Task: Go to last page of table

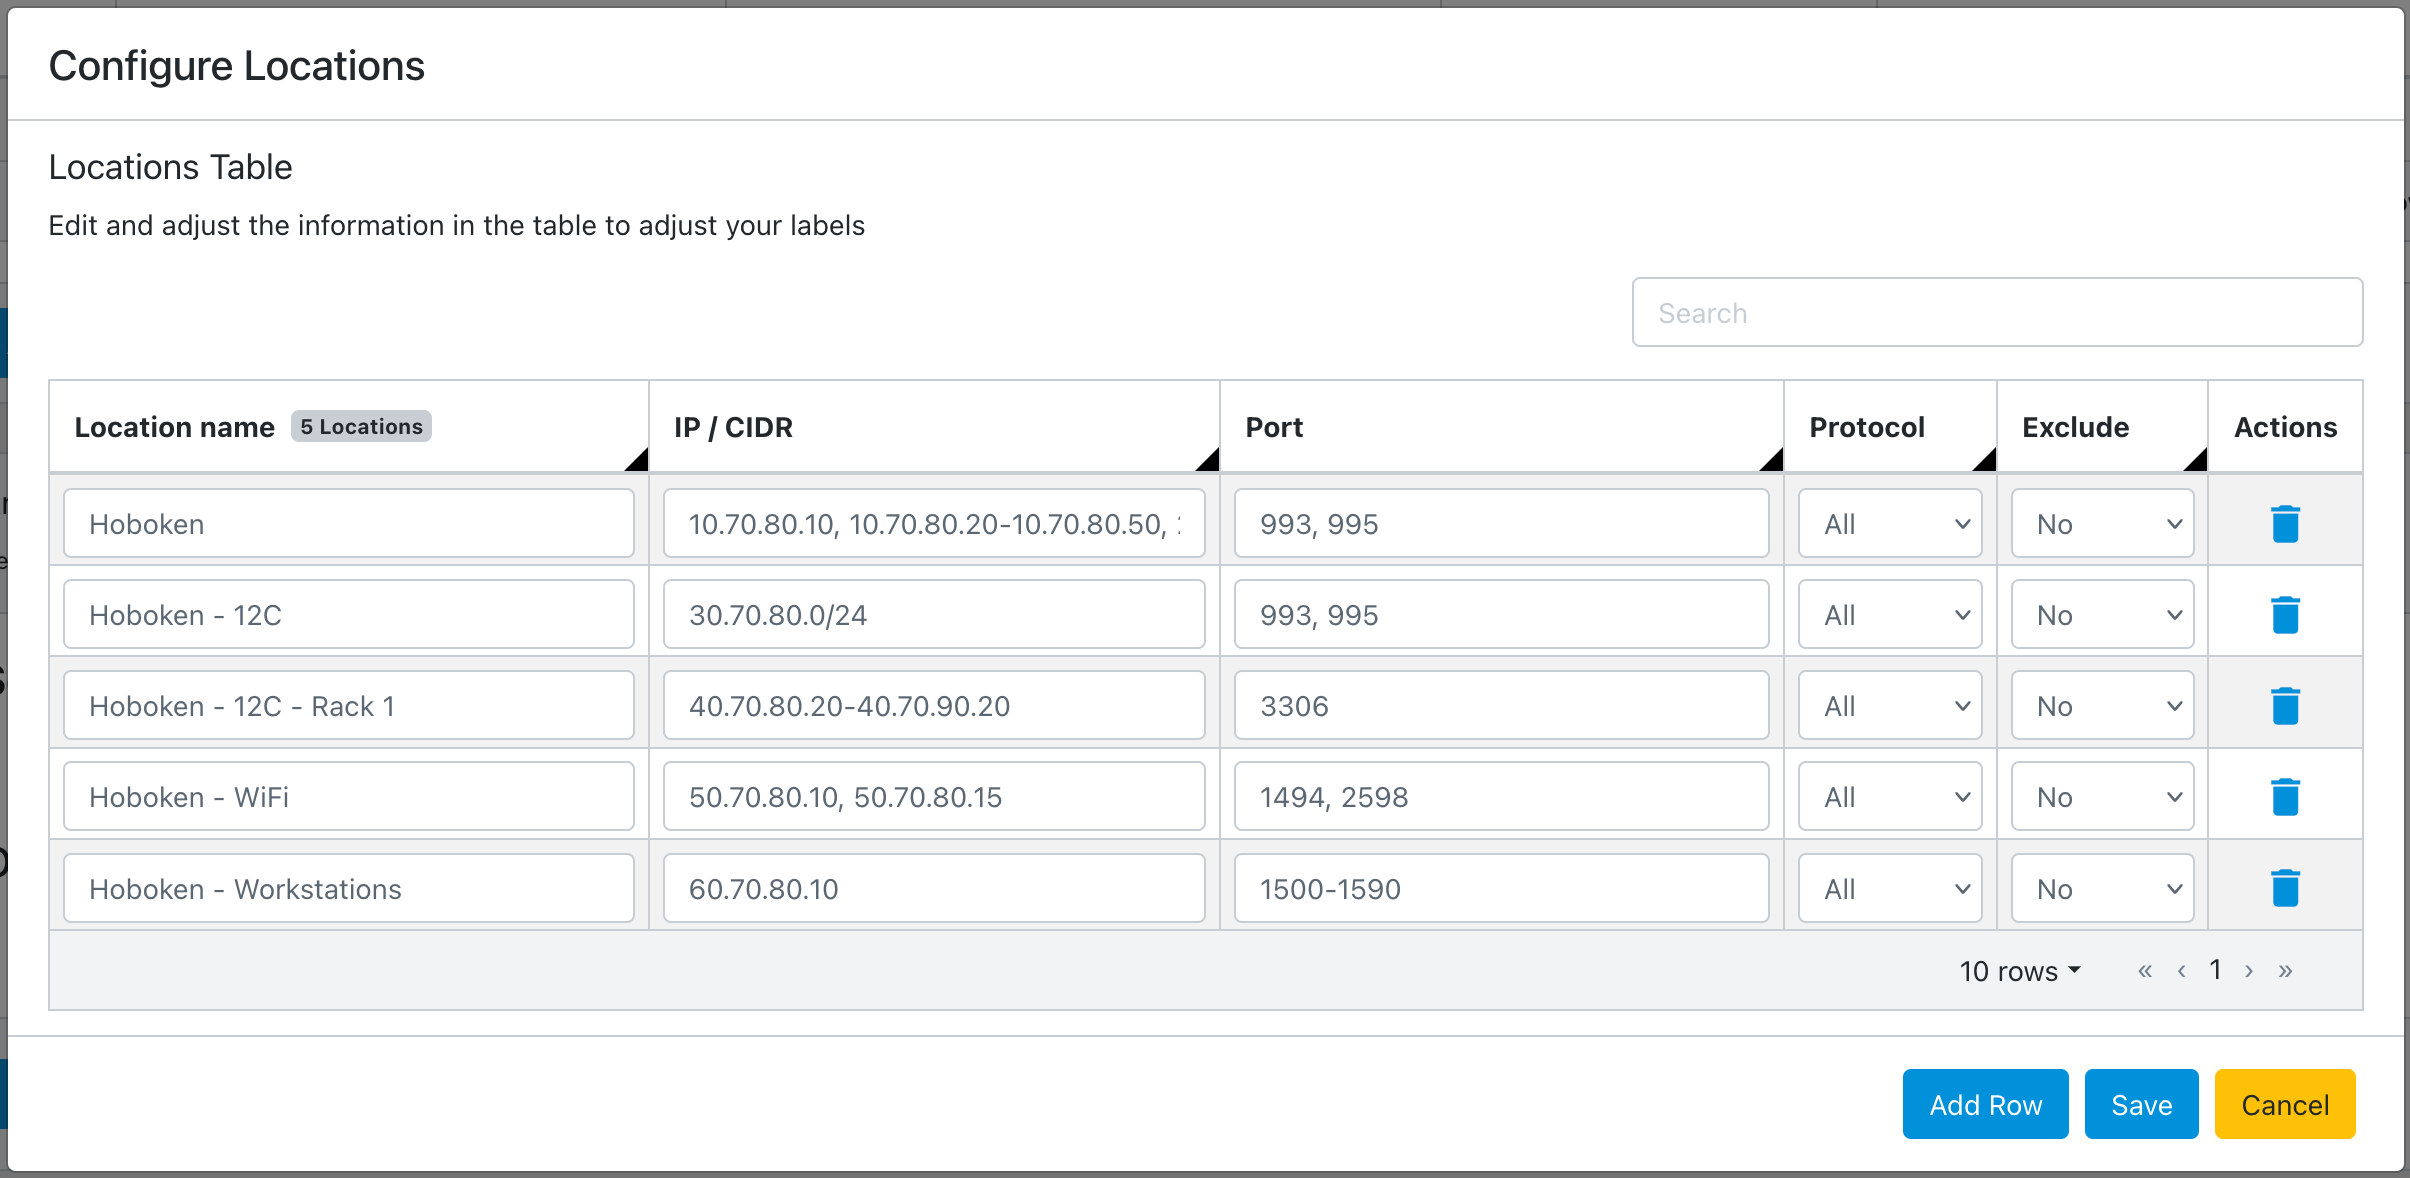Action: [x=2285, y=971]
